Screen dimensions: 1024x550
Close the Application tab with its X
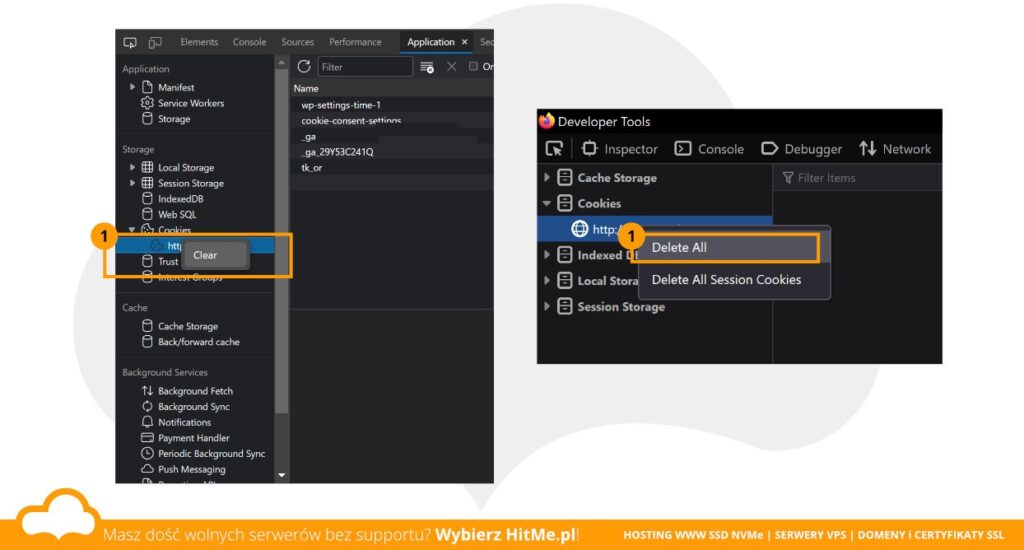point(465,42)
